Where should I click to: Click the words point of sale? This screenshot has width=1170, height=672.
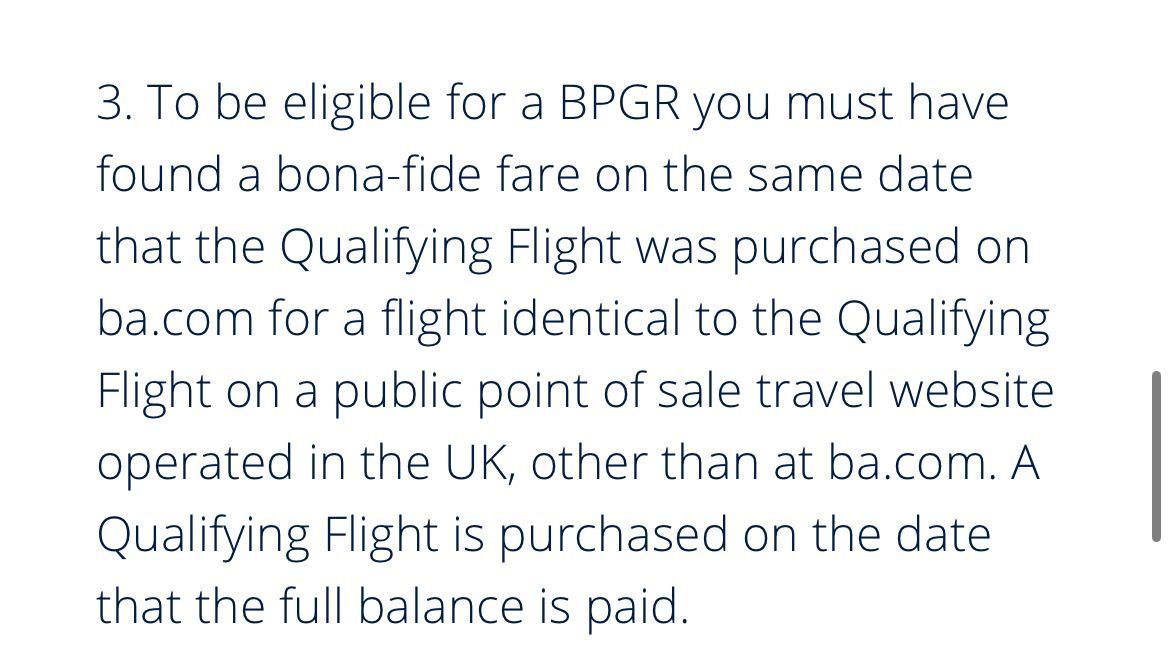(605, 392)
